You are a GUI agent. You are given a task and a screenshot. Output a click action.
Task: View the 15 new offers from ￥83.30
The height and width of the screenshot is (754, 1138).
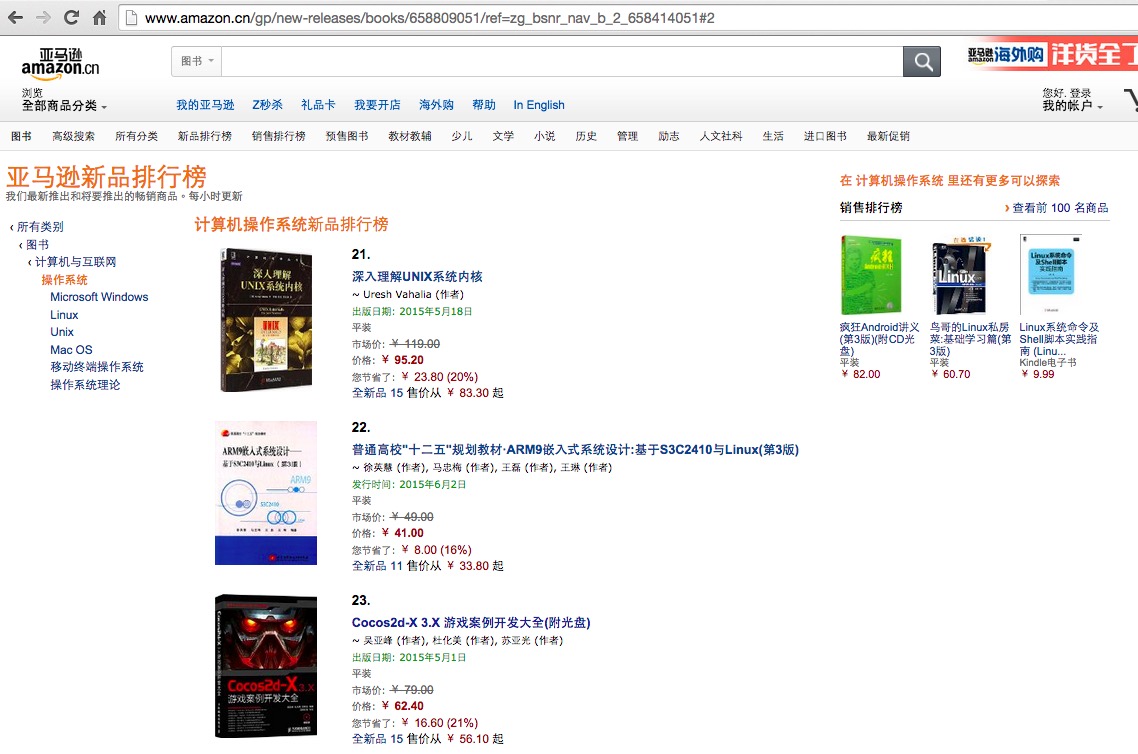click(427, 393)
